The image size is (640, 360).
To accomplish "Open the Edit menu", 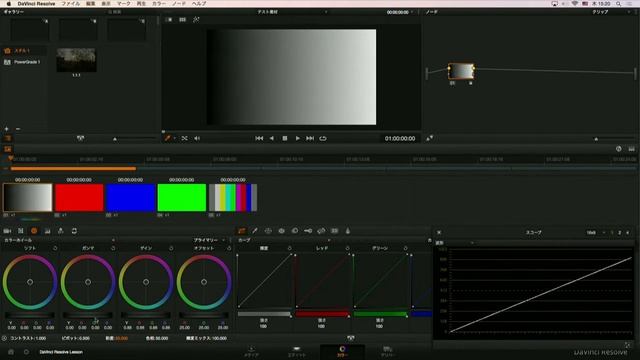I will (91, 4).
